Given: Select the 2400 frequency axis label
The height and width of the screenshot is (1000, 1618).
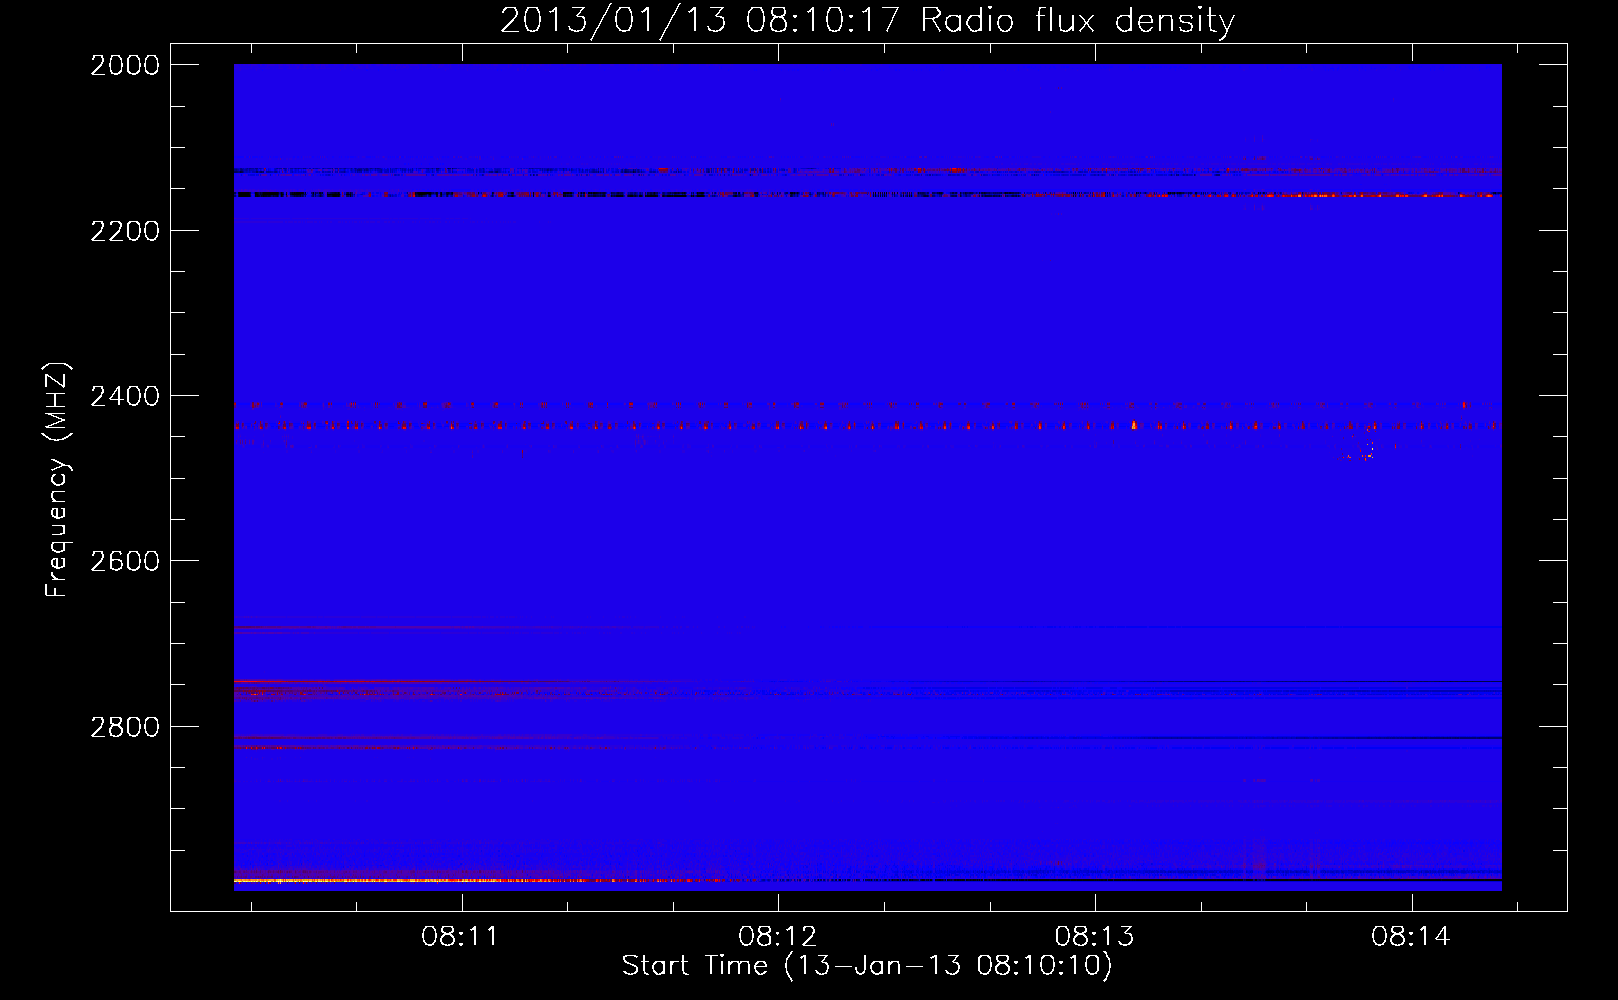Looking at the screenshot, I should point(125,397).
